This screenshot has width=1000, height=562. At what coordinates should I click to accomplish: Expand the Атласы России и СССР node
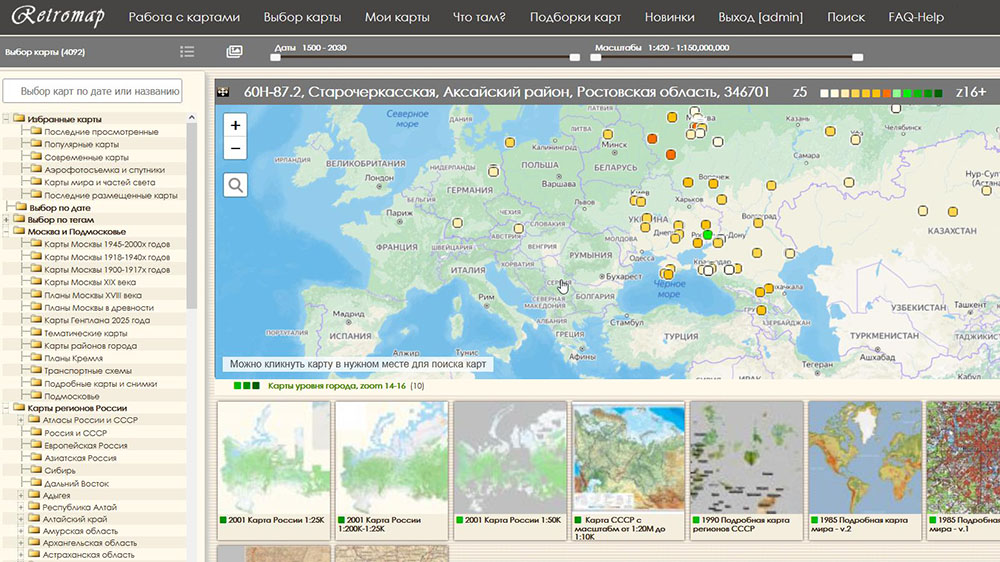coord(22,420)
